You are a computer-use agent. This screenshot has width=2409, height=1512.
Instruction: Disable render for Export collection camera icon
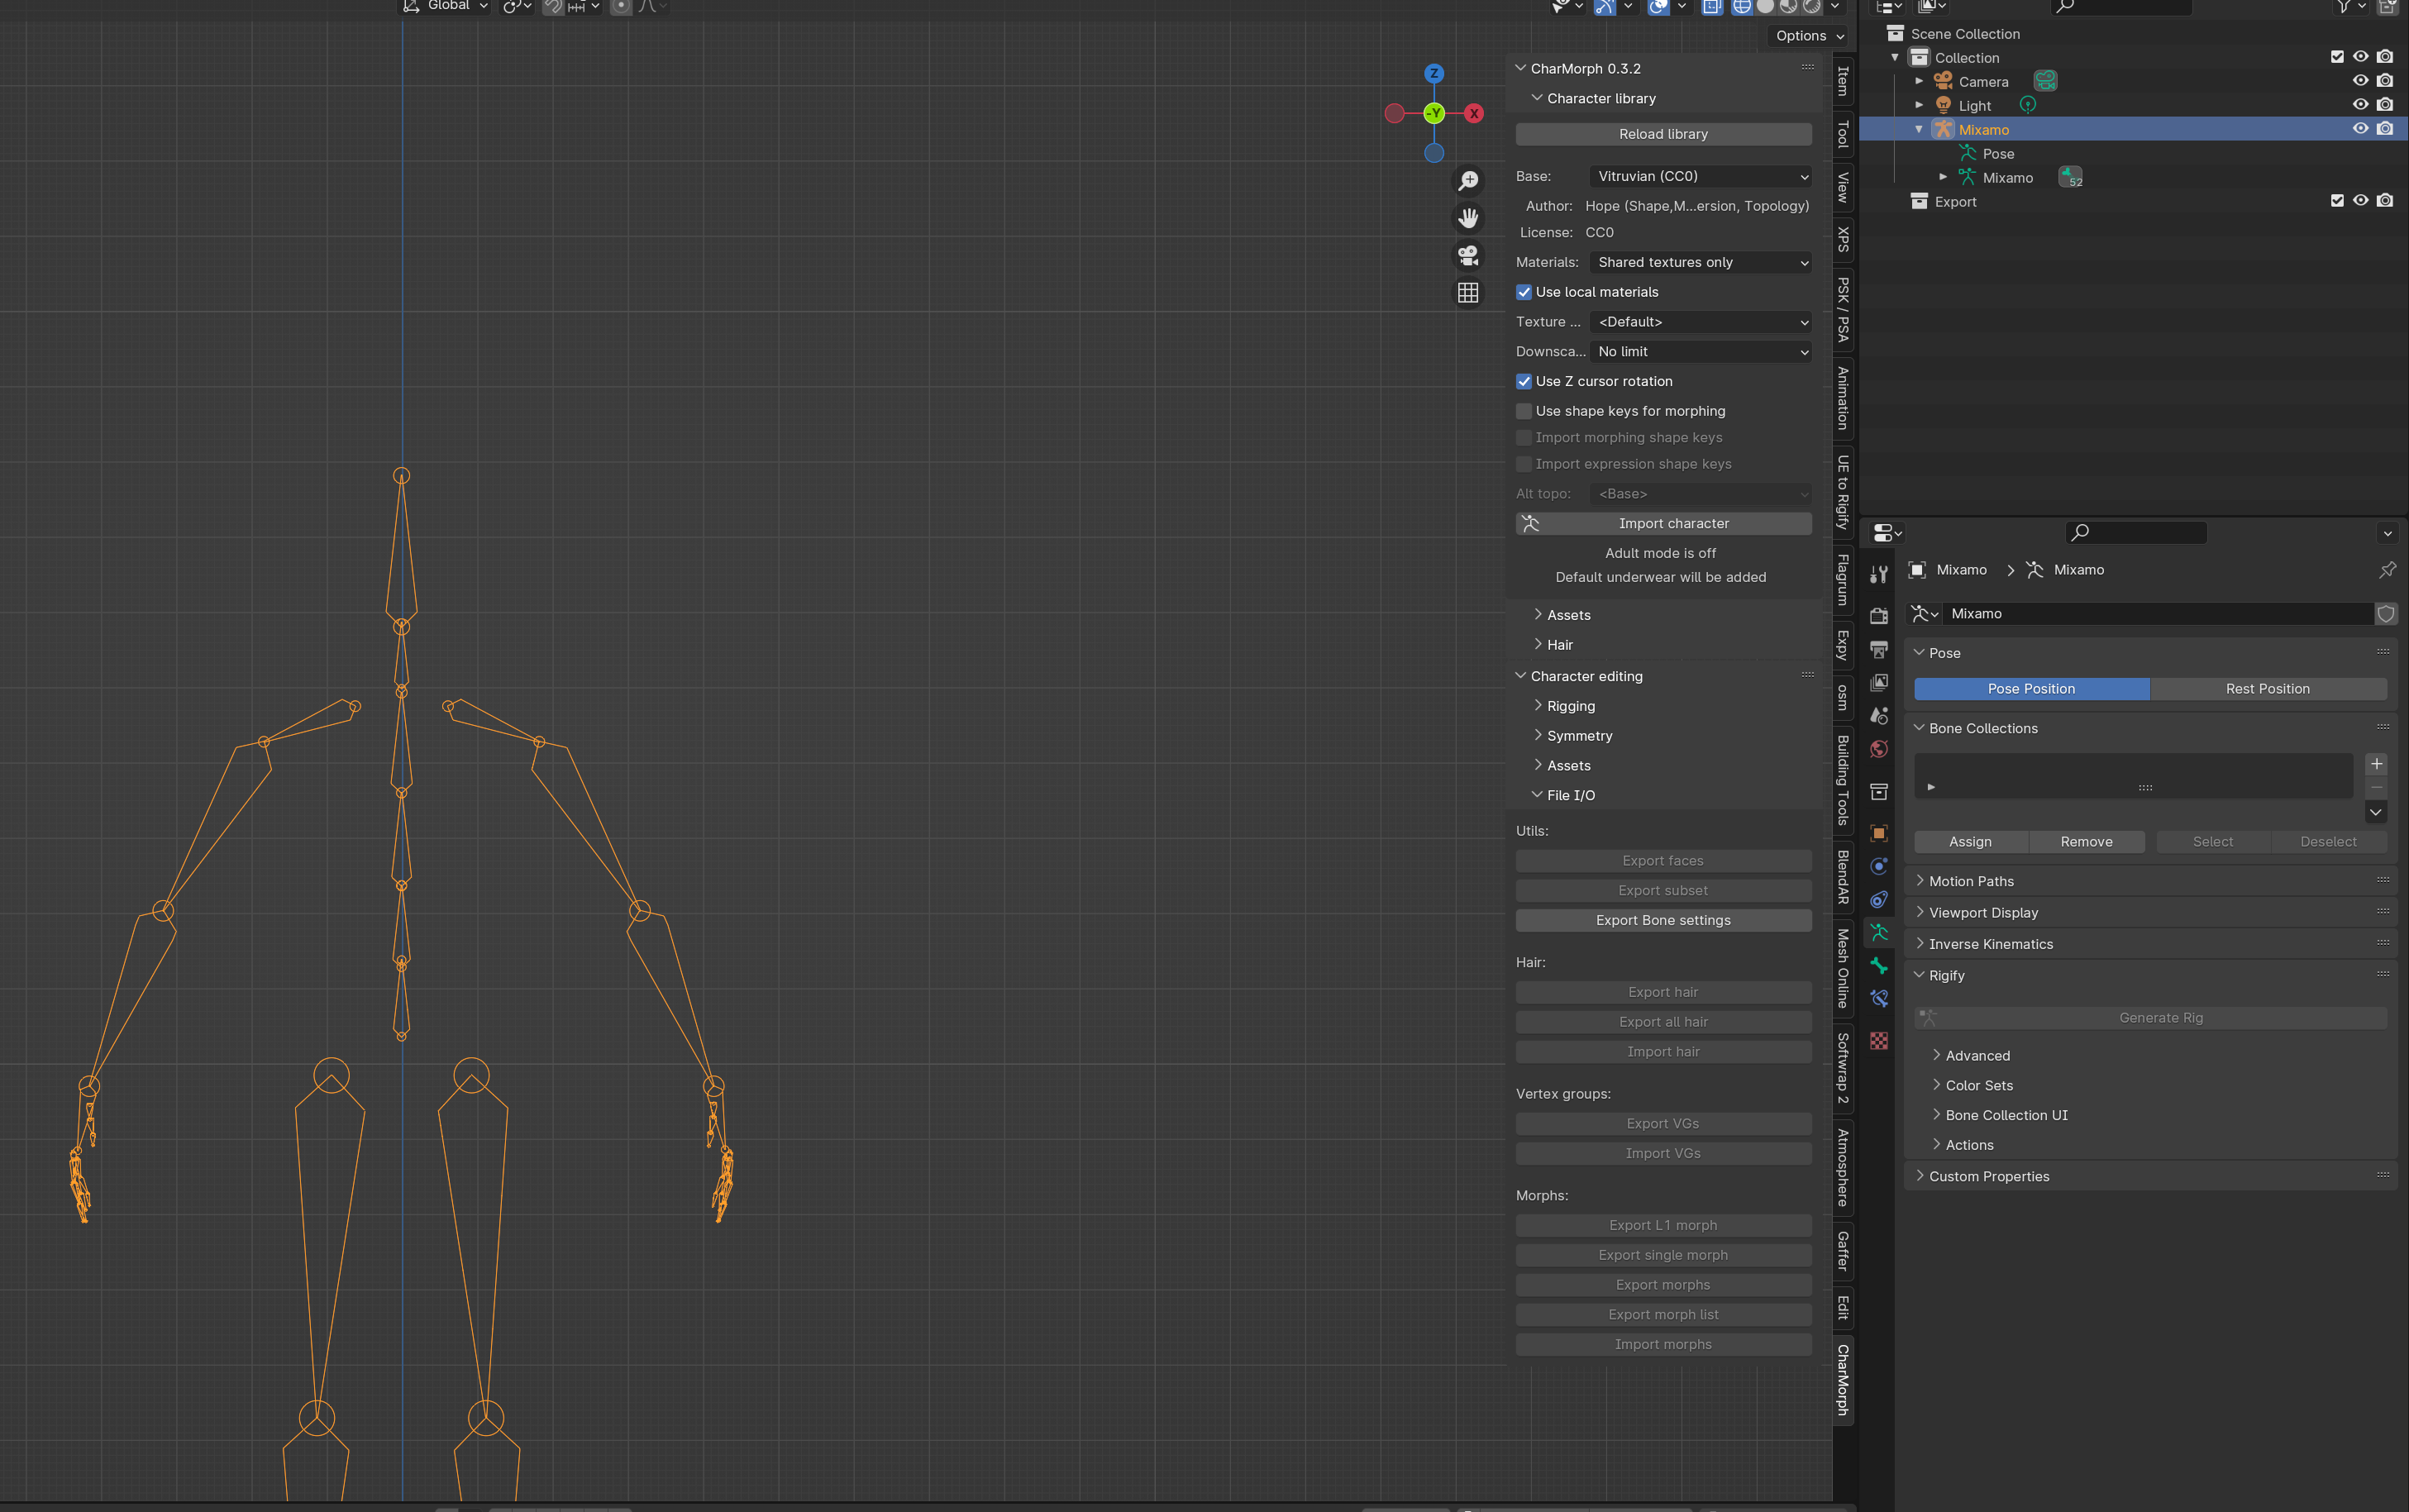tap(2385, 201)
